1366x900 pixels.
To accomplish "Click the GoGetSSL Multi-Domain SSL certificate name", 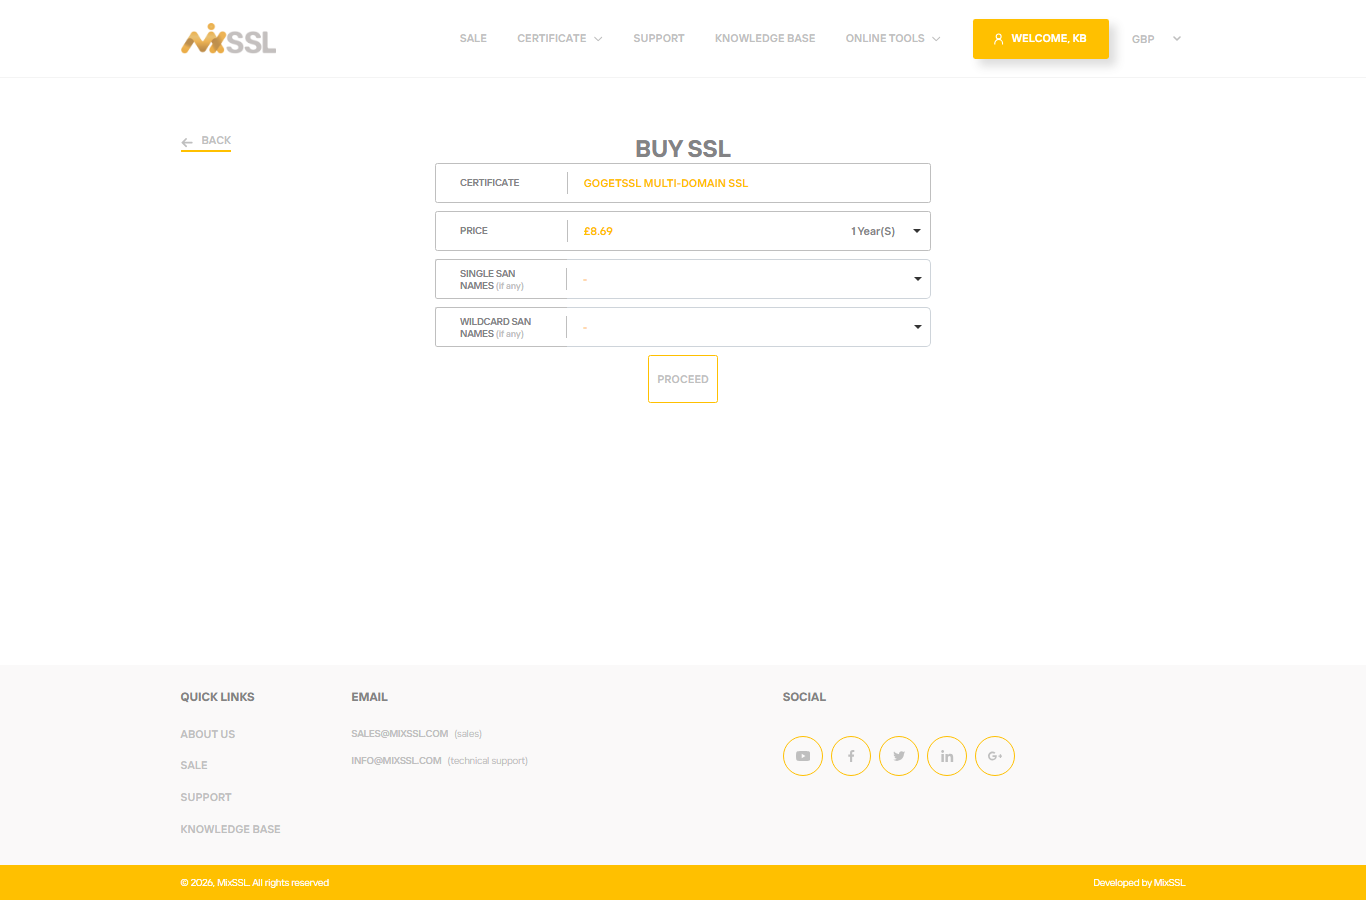I will tap(666, 183).
